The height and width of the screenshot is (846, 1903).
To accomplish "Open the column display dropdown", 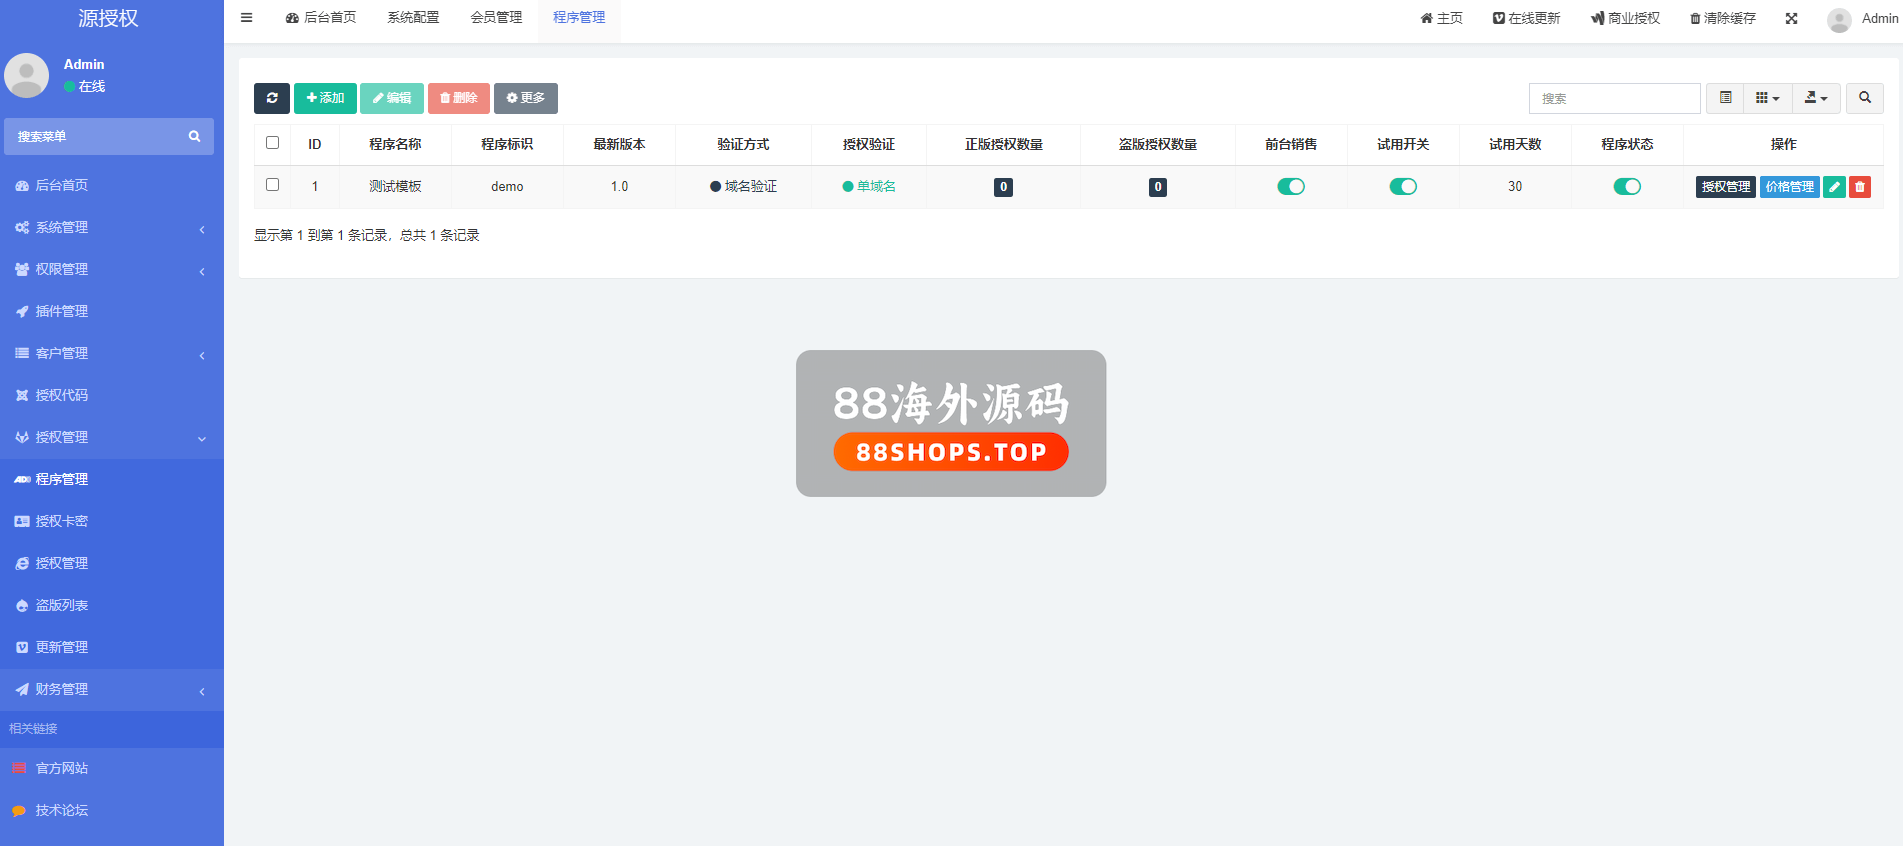I will 1767,98.
